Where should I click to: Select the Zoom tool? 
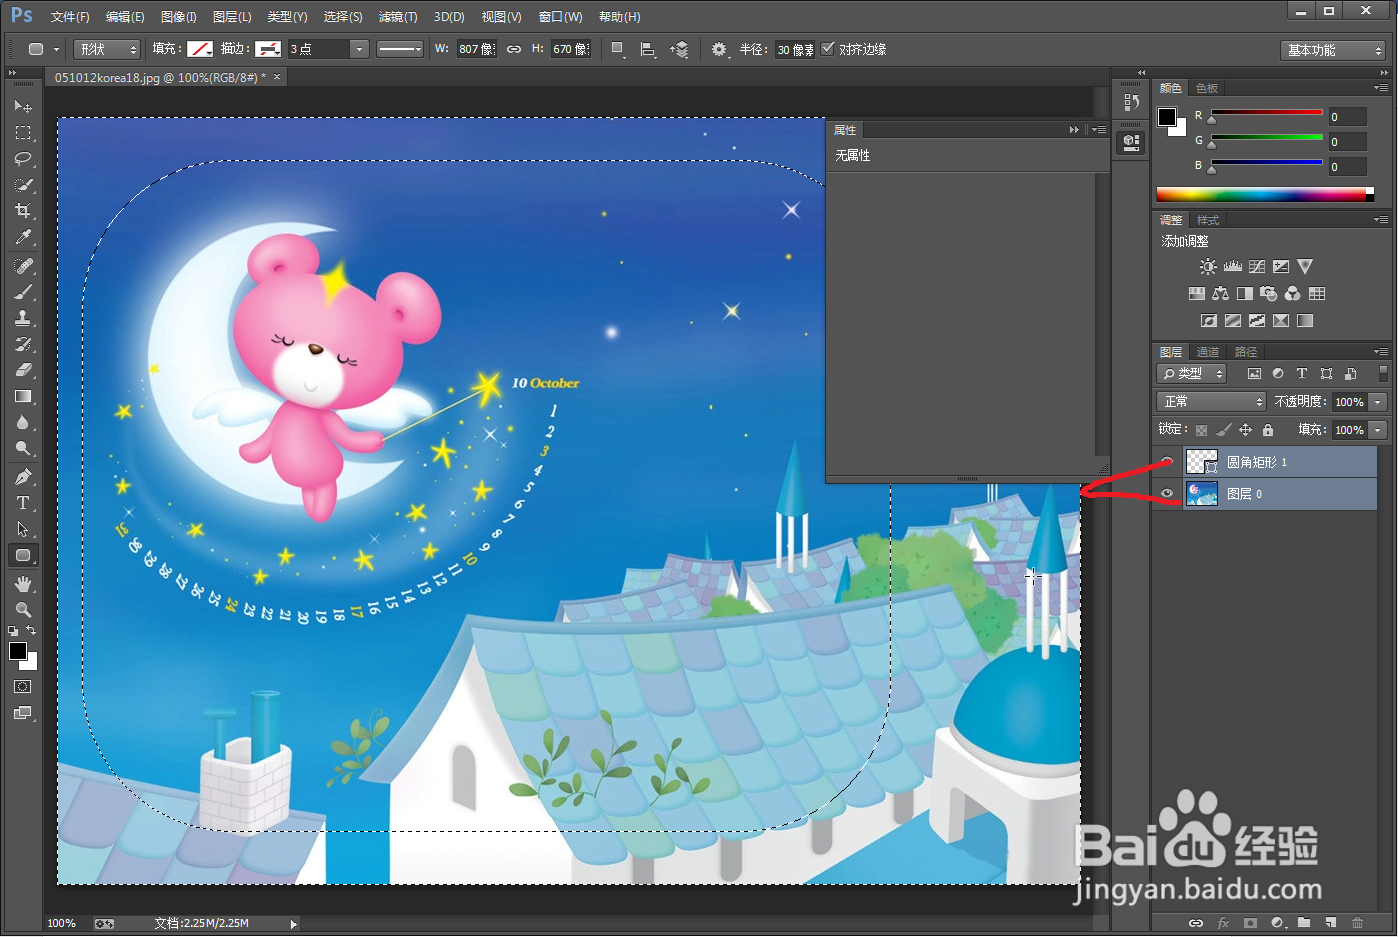[23, 610]
